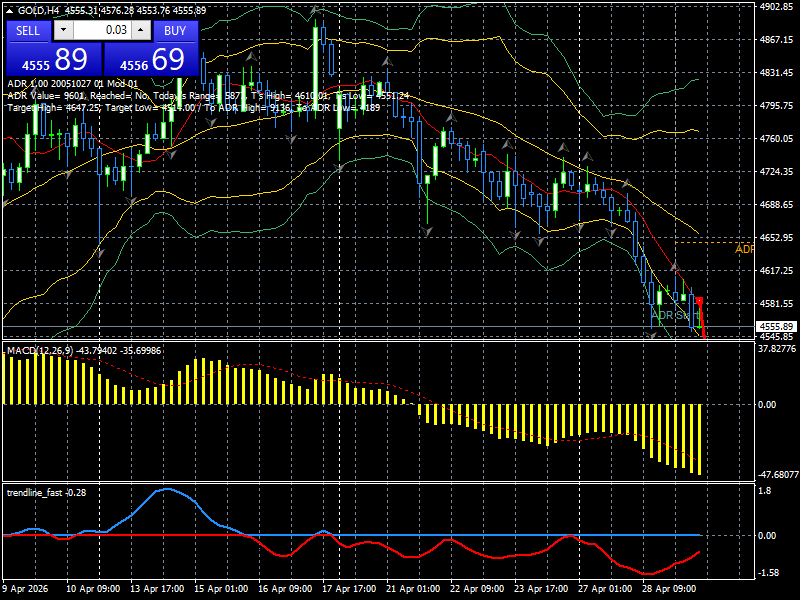Click the 4581.55 price axis label
The width and height of the screenshot is (800, 600).
[x=776, y=304]
